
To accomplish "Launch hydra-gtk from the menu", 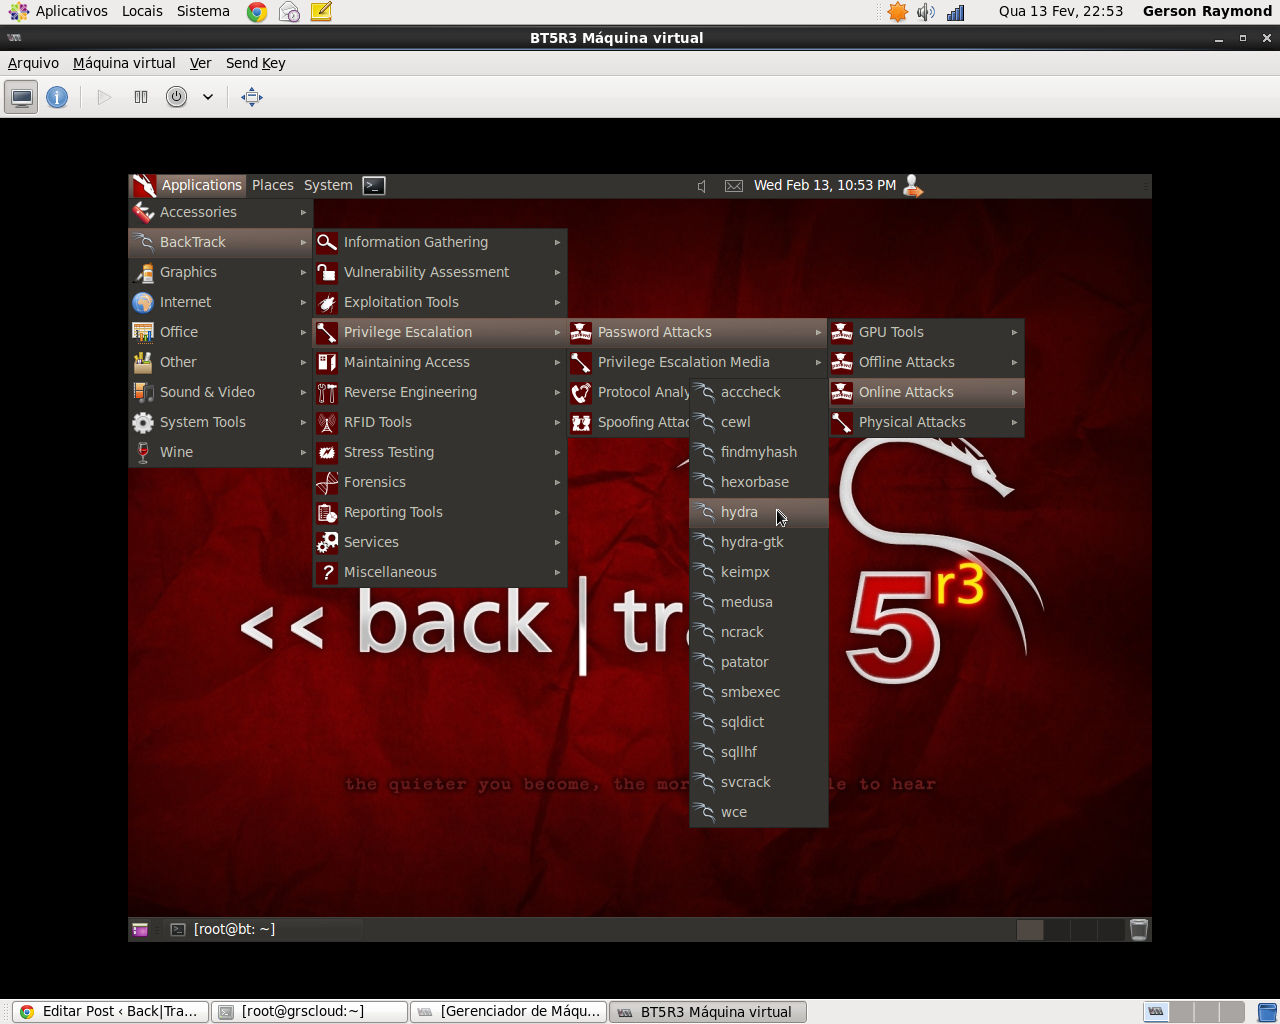I will 759,542.
